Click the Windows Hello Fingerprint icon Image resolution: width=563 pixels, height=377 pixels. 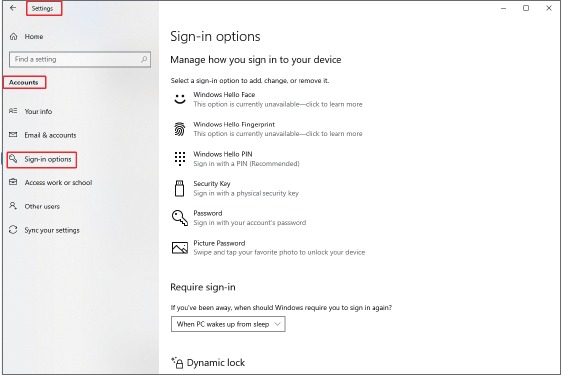point(180,129)
